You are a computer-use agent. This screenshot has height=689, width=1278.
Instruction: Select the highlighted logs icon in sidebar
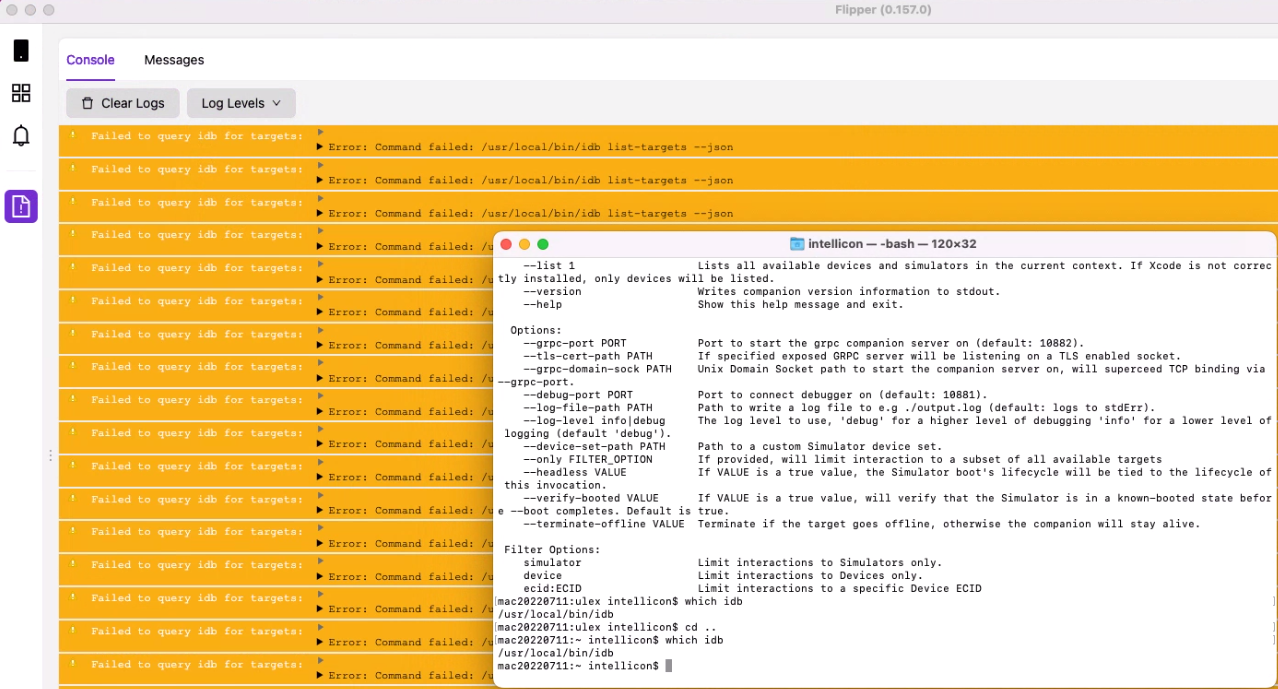coord(21,206)
